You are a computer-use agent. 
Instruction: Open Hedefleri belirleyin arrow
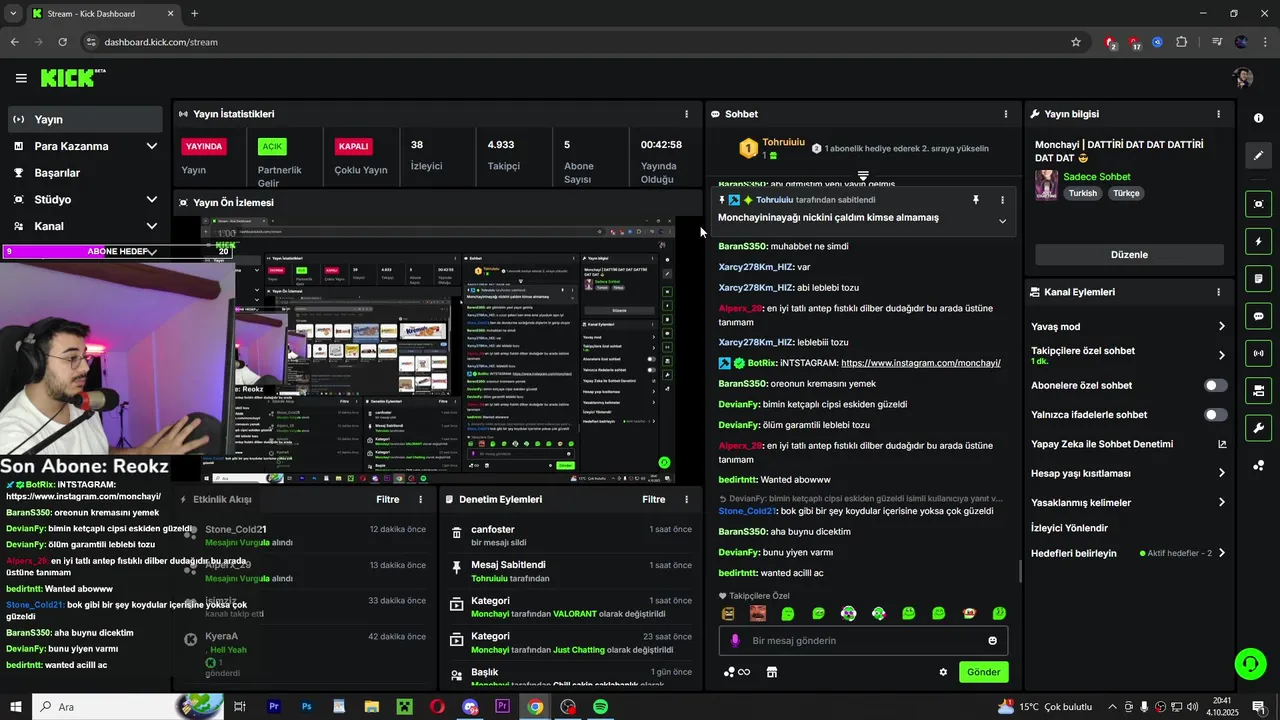tap(1221, 553)
